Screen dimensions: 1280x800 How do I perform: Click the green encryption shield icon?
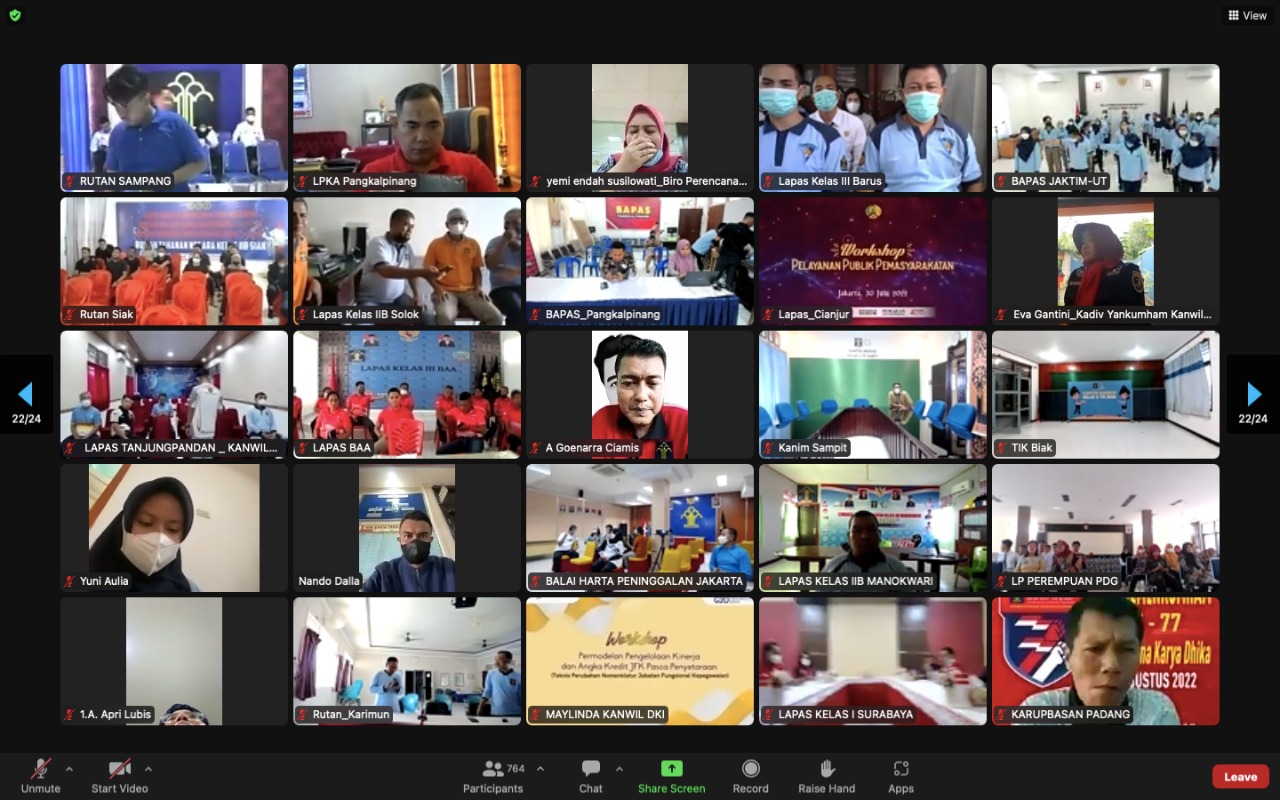pos(15,15)
